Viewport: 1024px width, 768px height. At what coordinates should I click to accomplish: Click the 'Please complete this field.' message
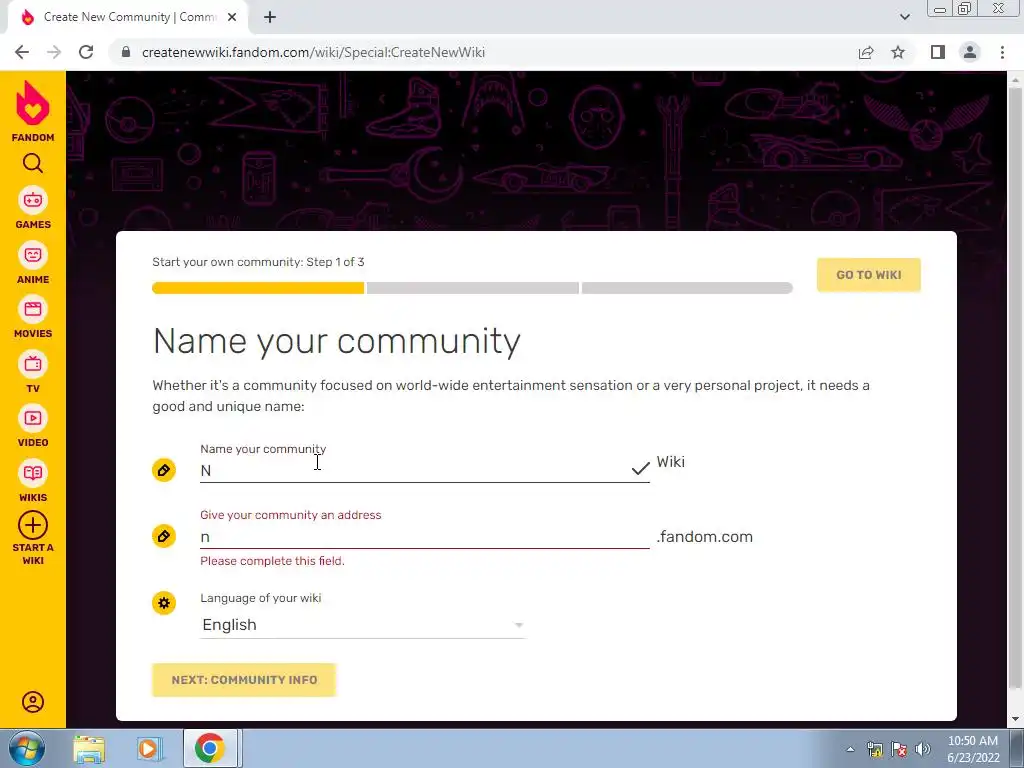[x=272, y=561]
